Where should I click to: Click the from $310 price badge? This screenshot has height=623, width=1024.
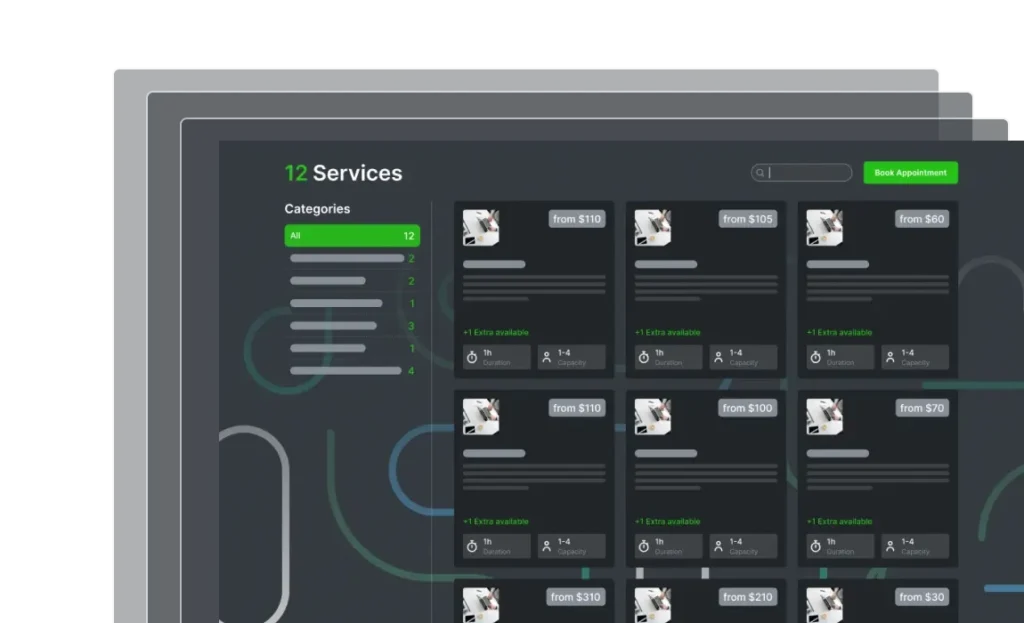click(x=575, y=597)
